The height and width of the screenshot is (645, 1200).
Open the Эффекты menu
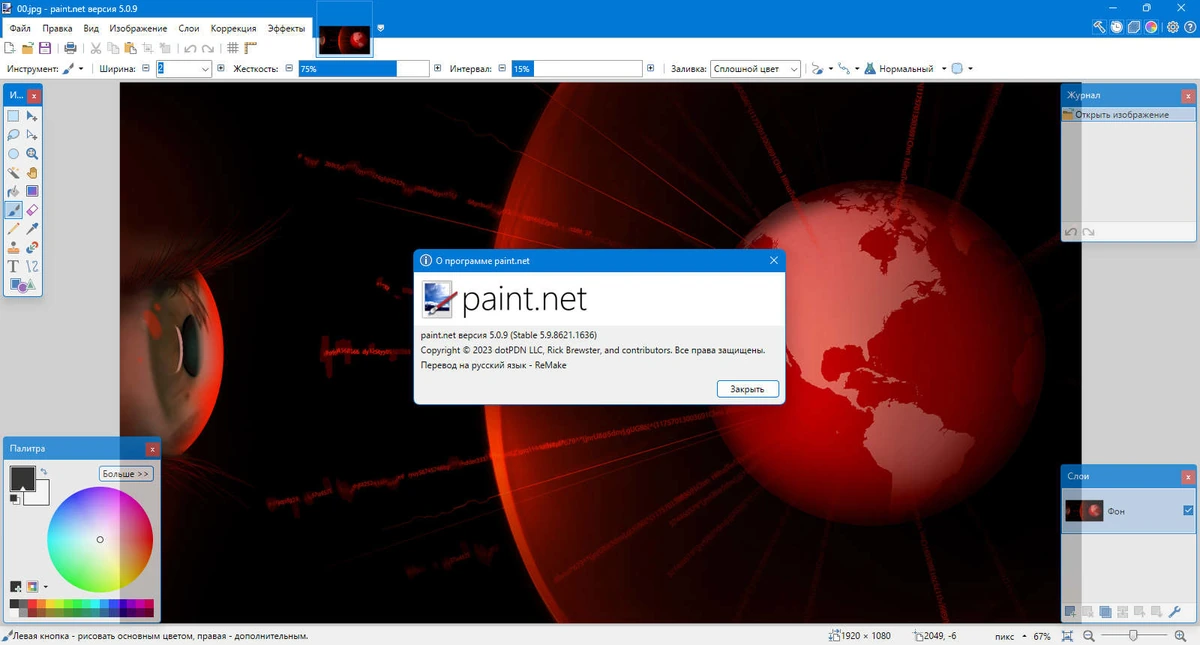click(286, 29)
